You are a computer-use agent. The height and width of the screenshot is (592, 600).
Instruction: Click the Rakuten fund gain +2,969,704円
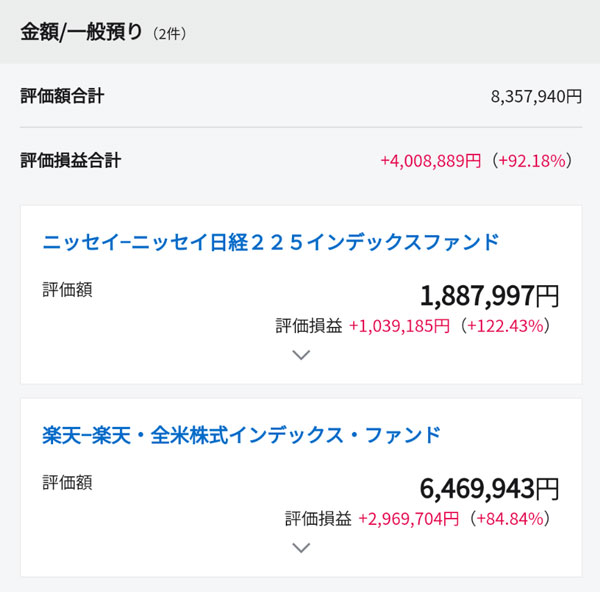[407, 519]
